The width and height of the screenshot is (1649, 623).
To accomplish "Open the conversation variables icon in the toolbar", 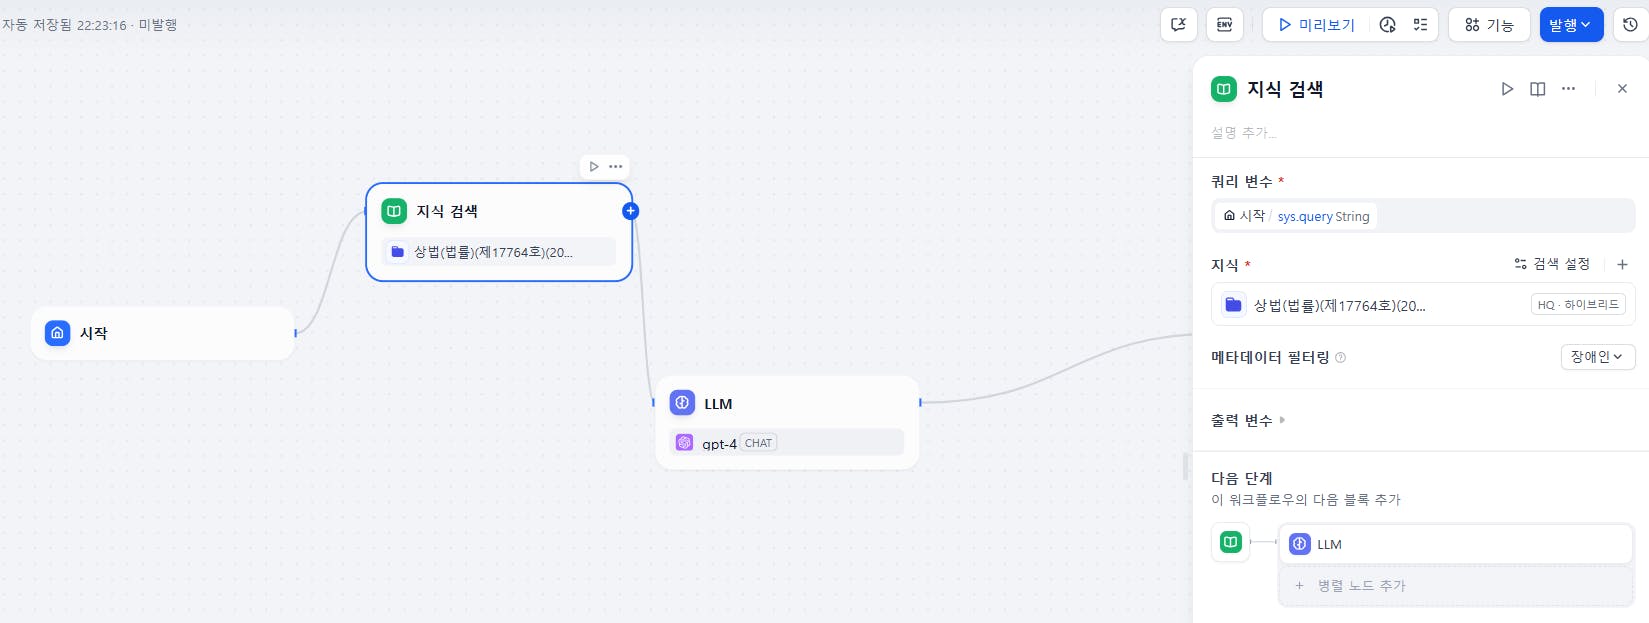I will pyautogui.click(x=1178, y=24).
